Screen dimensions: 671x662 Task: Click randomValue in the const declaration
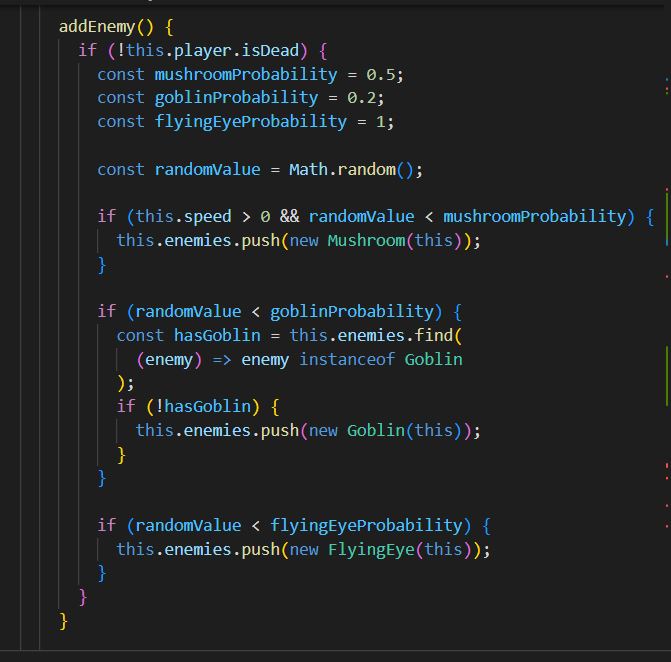pyautogui.click(x=208, y=169)
